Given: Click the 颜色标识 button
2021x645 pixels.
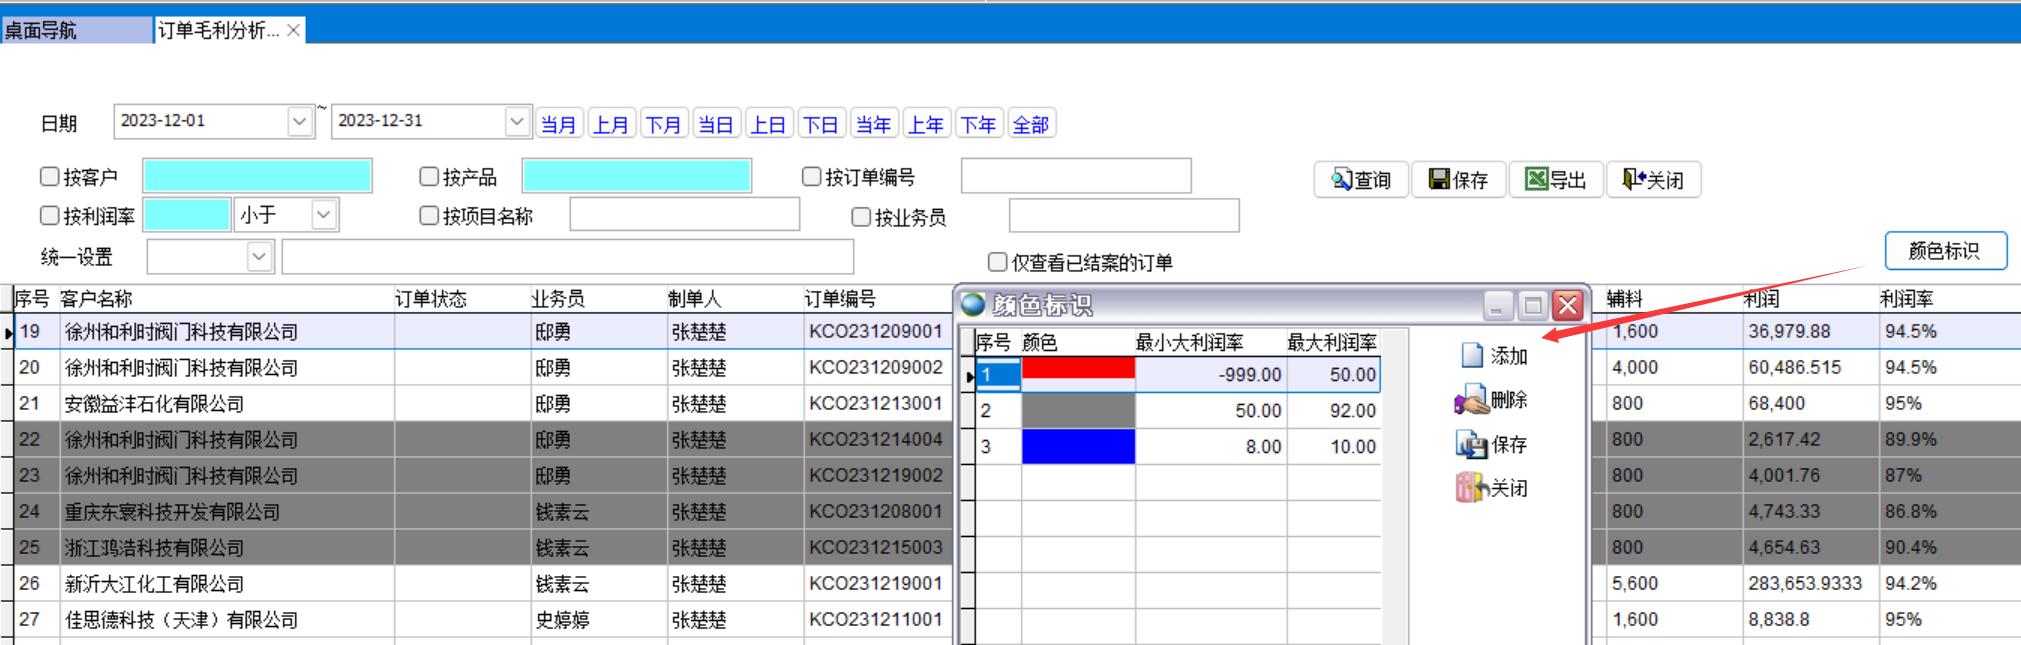Looking at the screenshot, I should (x=1945, y=251).
